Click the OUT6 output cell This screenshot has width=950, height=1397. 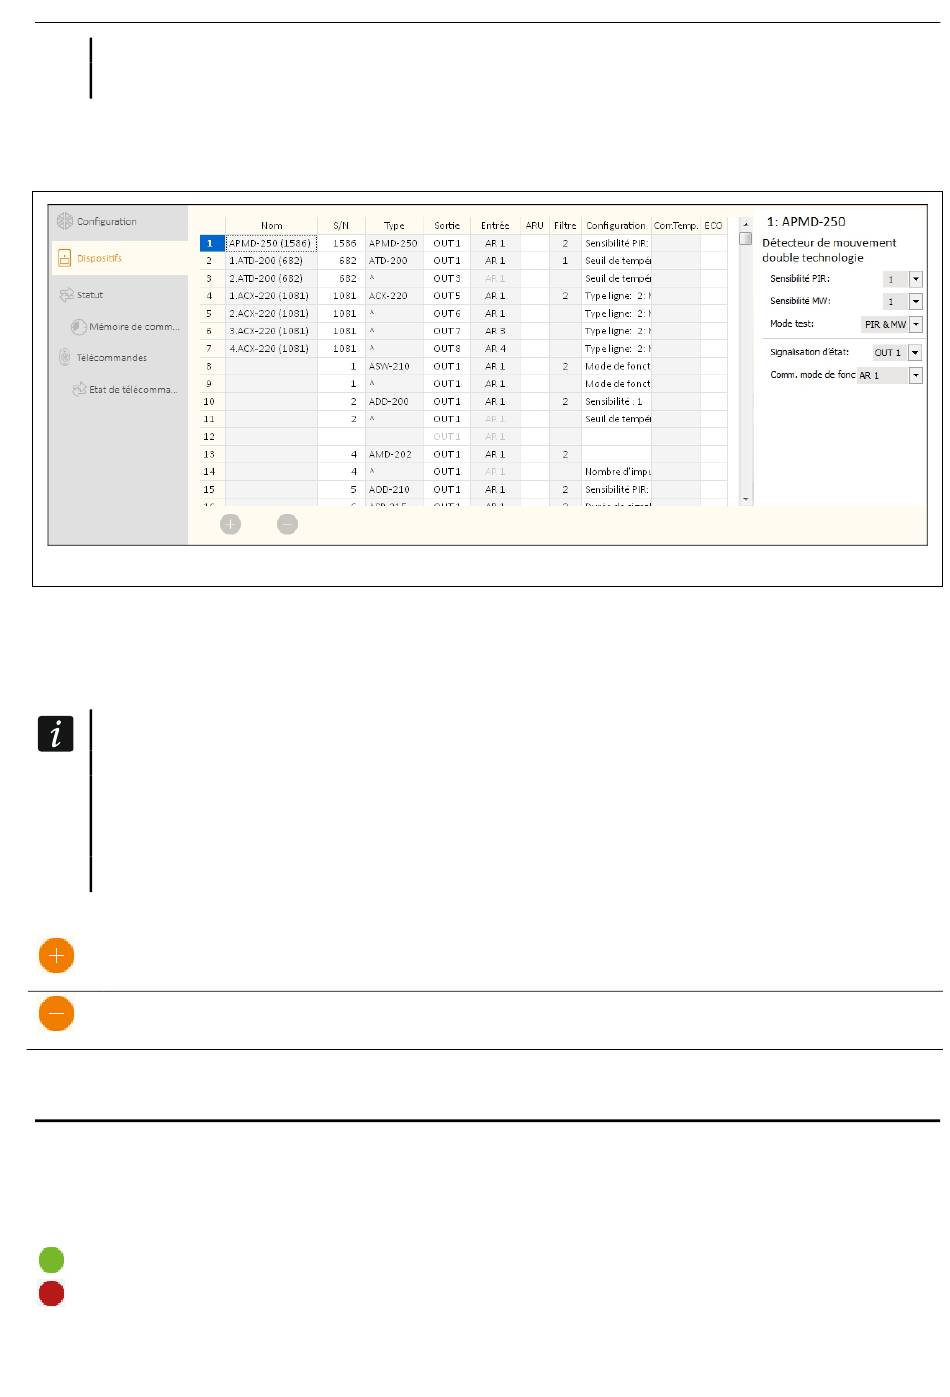tap(447, 313)
